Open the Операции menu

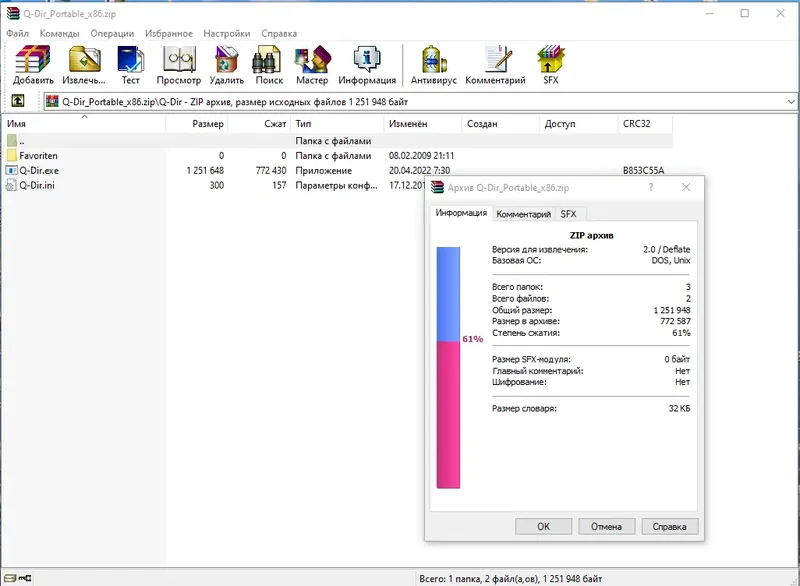point(112,33)
